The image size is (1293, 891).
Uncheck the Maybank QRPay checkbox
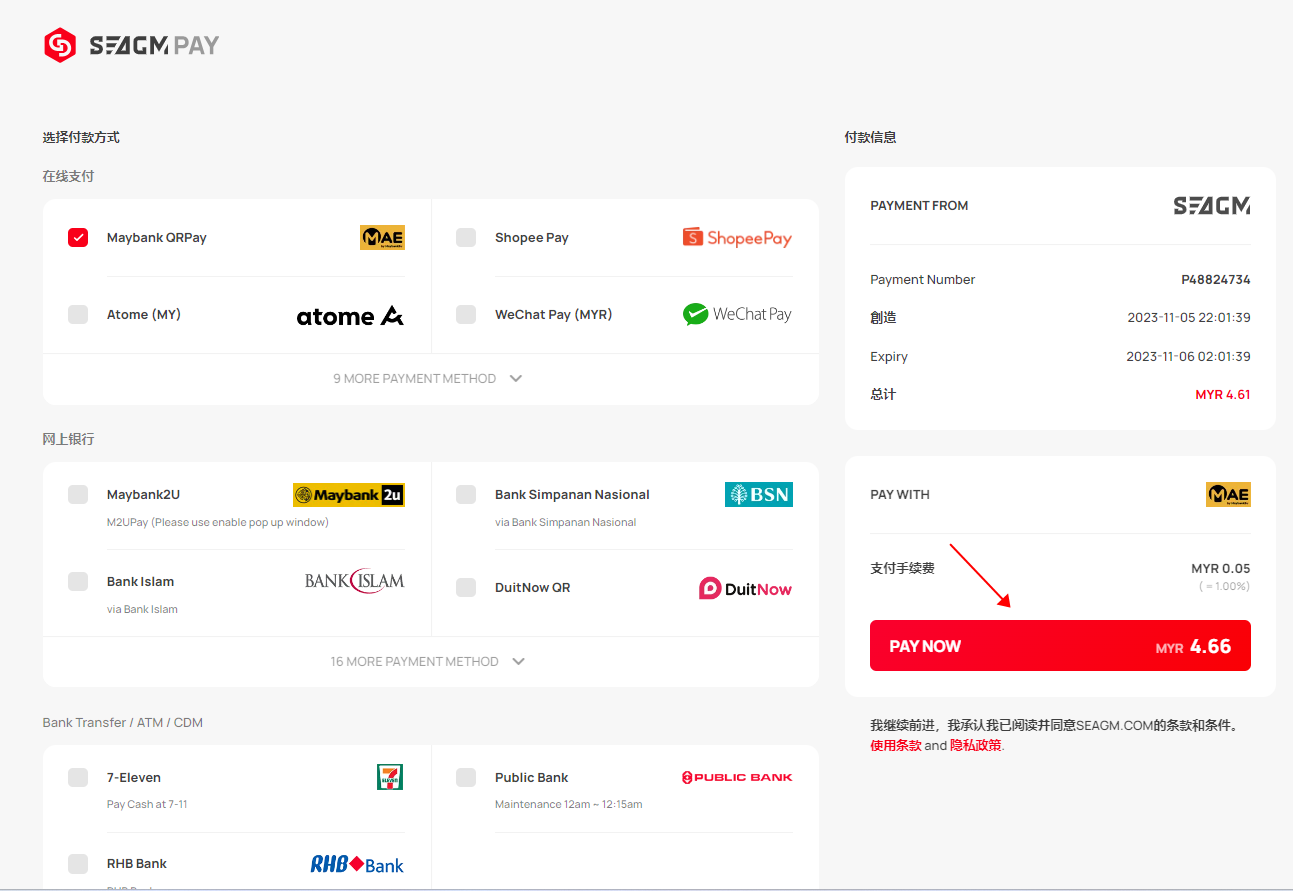point(78,238)
